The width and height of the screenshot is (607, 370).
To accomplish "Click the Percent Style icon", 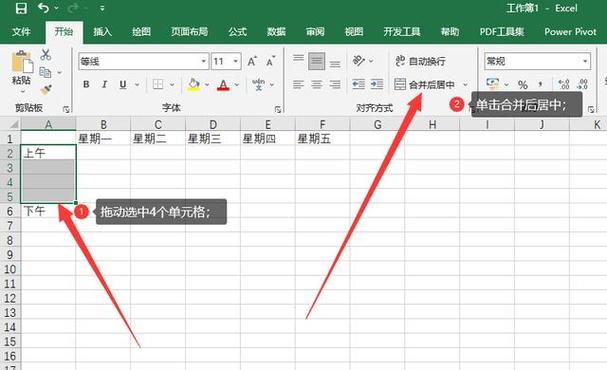I will coord(523,84).
